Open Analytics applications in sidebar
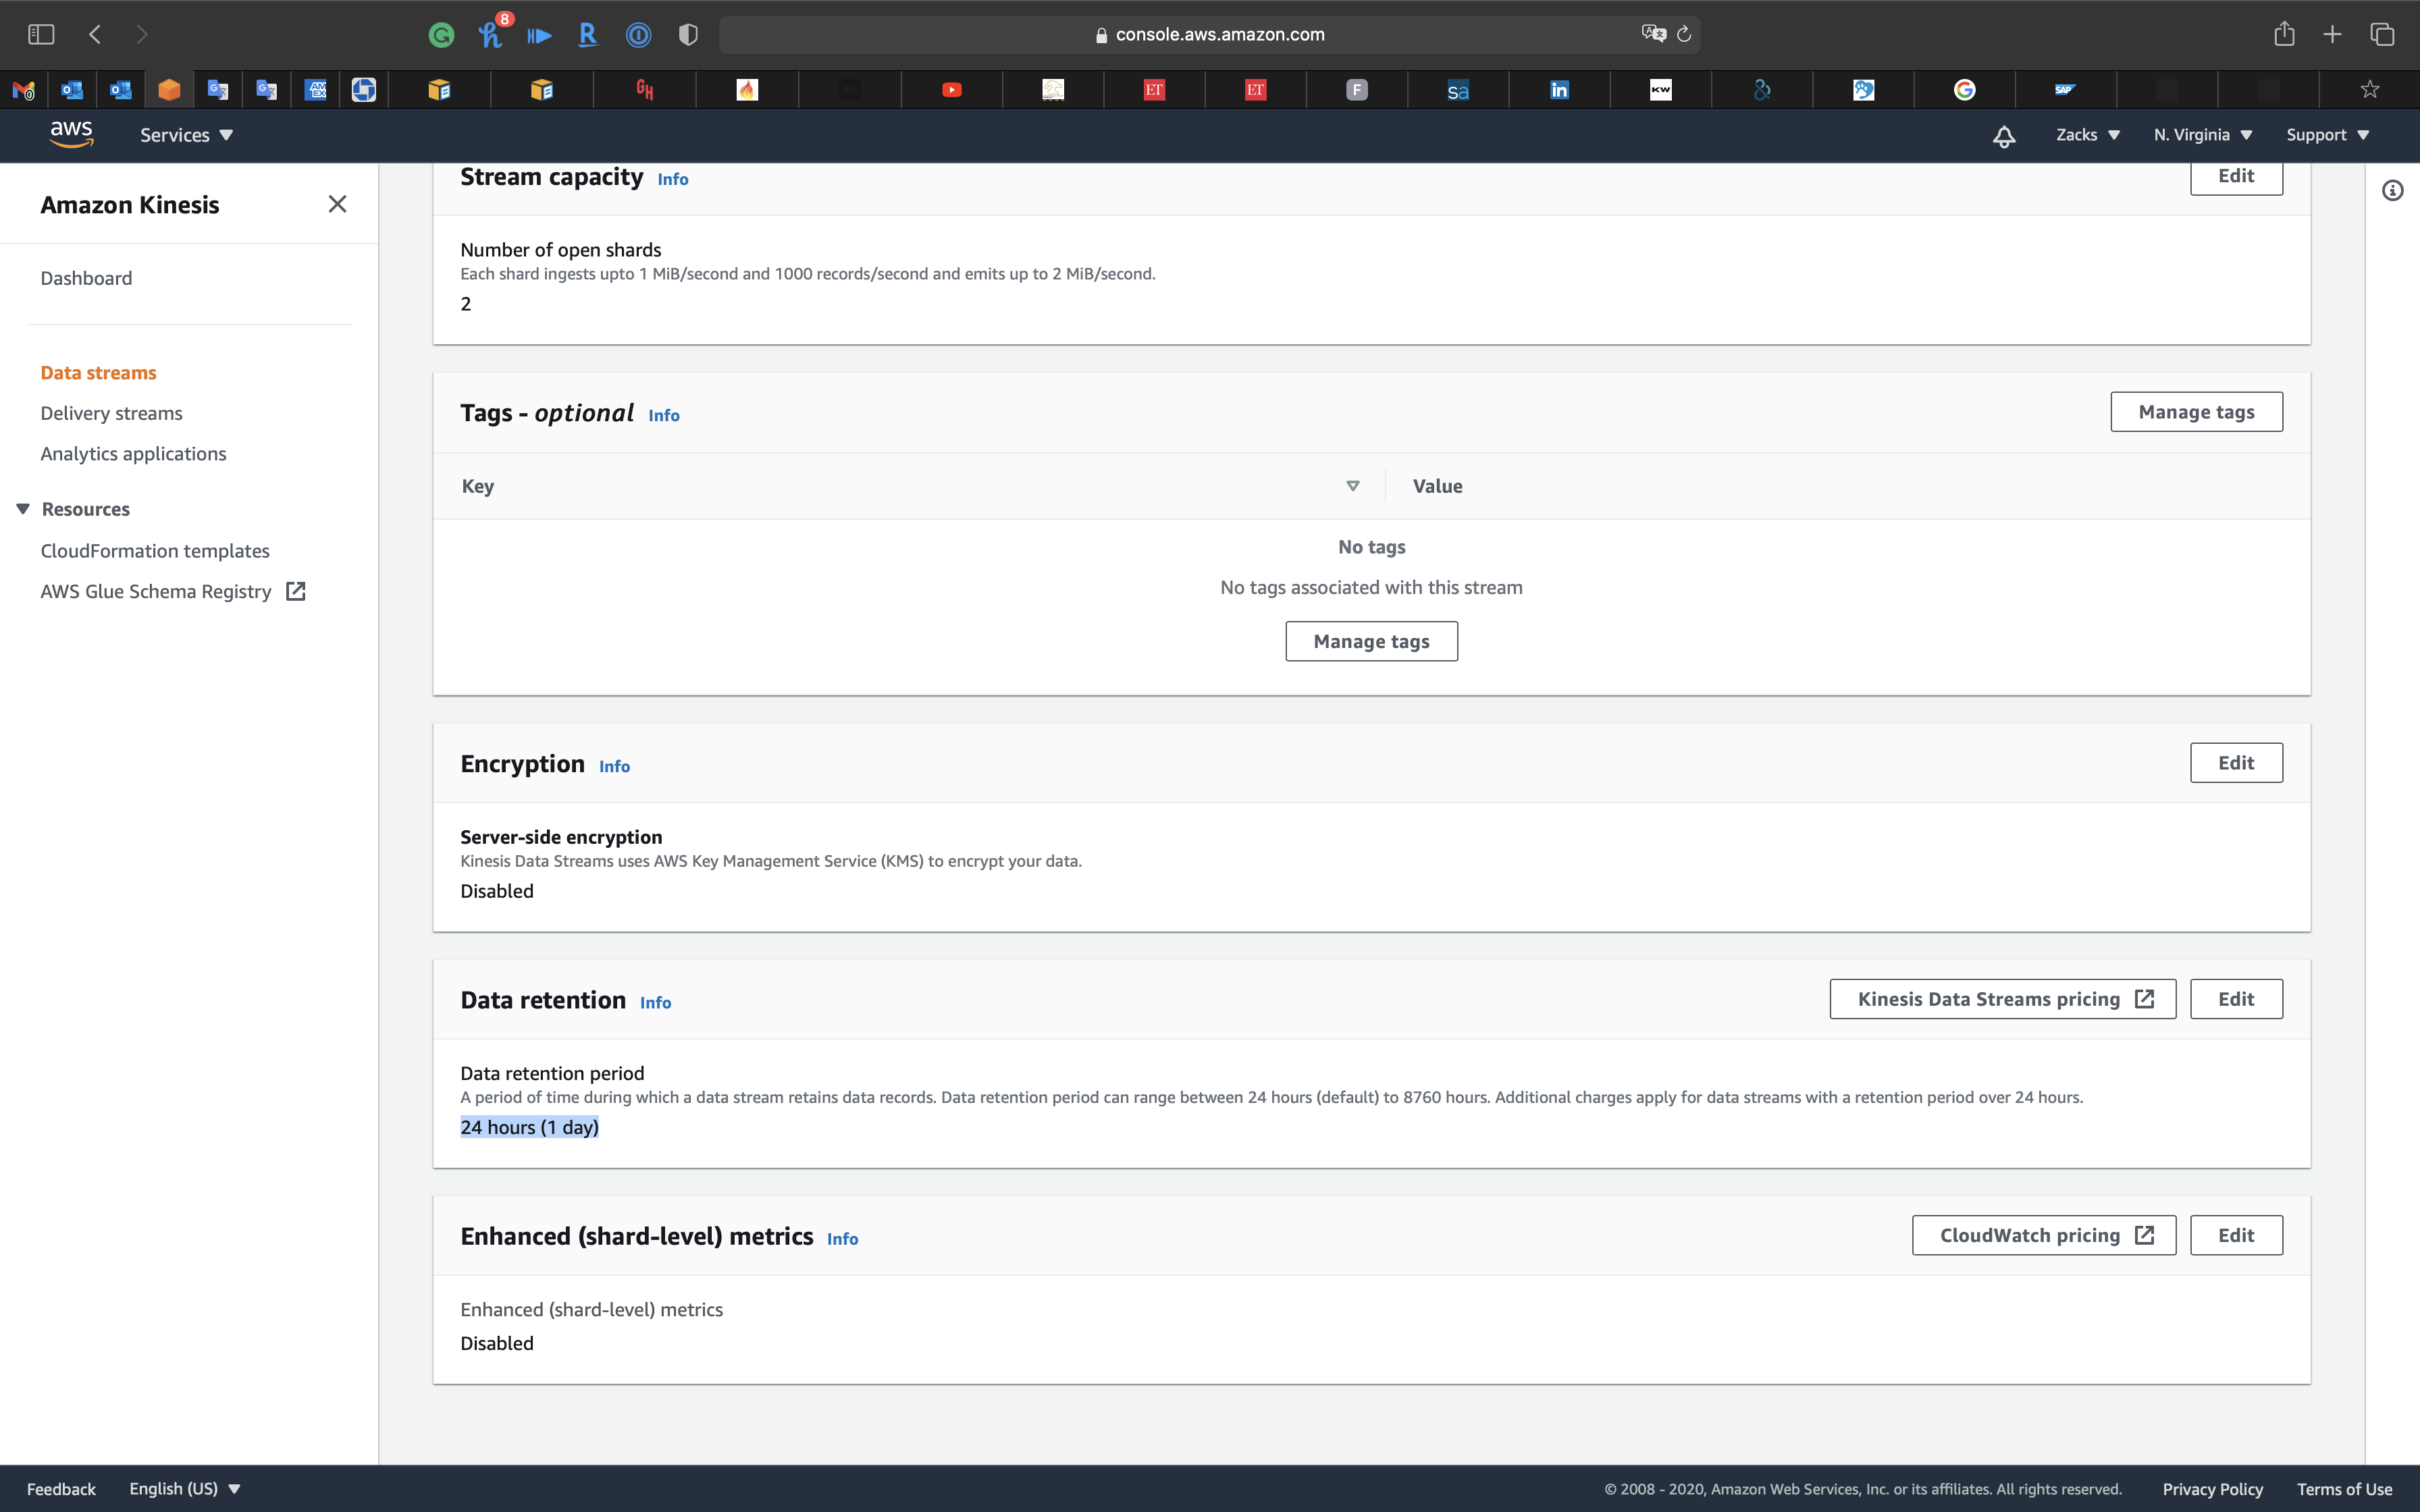The height and width of the screenshot is (1512, 2420). point(133,454)
